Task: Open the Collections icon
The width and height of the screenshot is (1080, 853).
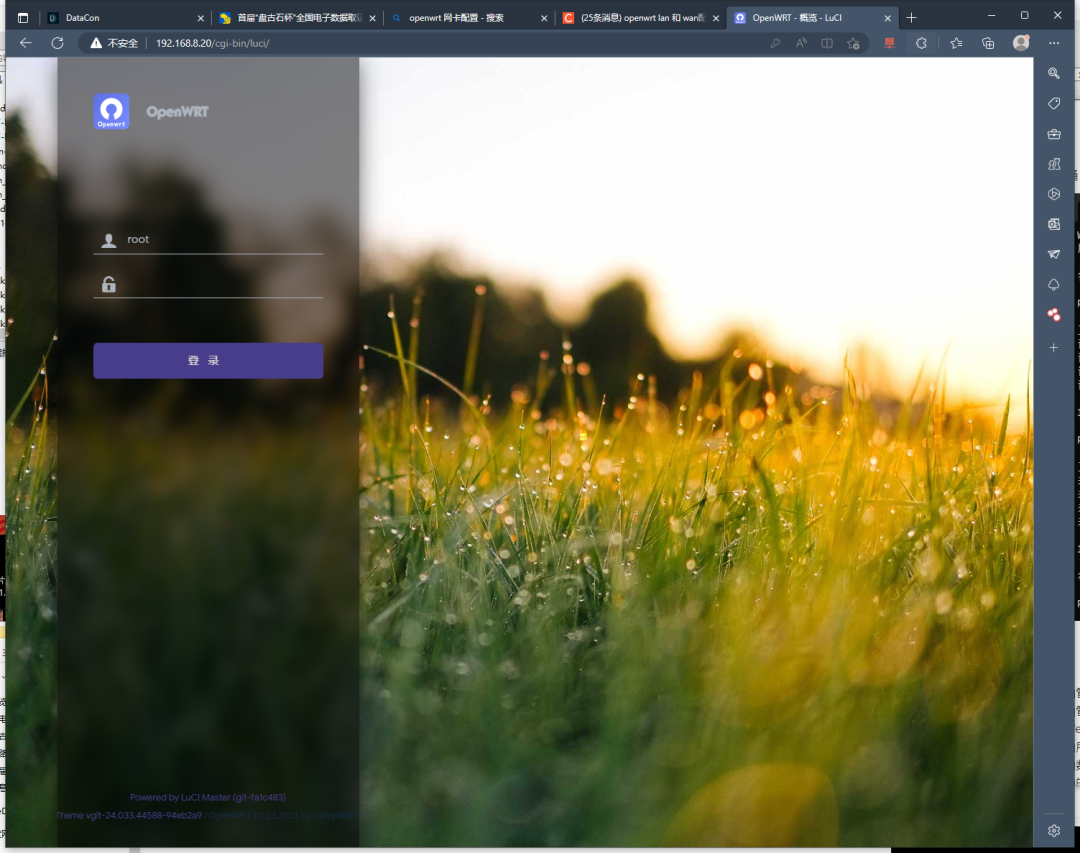Action: pos(988,43)
